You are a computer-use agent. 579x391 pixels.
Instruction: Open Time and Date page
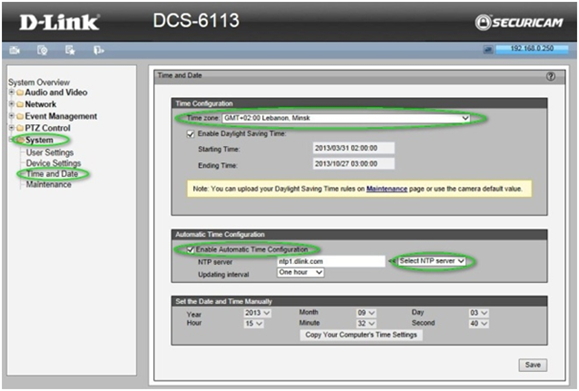coord(52,174)
